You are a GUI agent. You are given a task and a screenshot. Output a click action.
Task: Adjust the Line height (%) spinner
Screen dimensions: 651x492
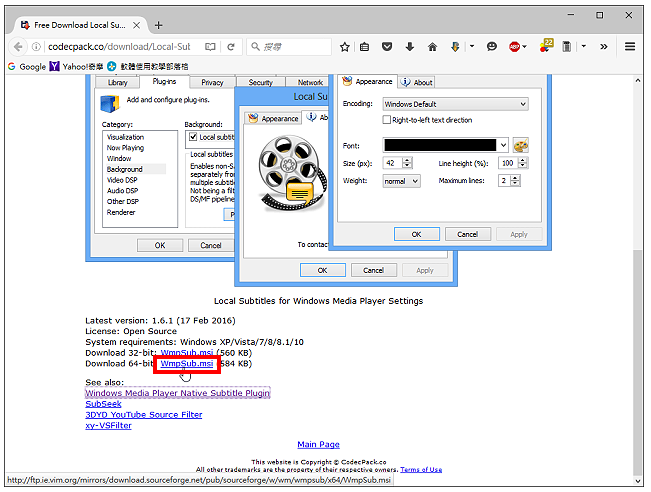point(523,163)
